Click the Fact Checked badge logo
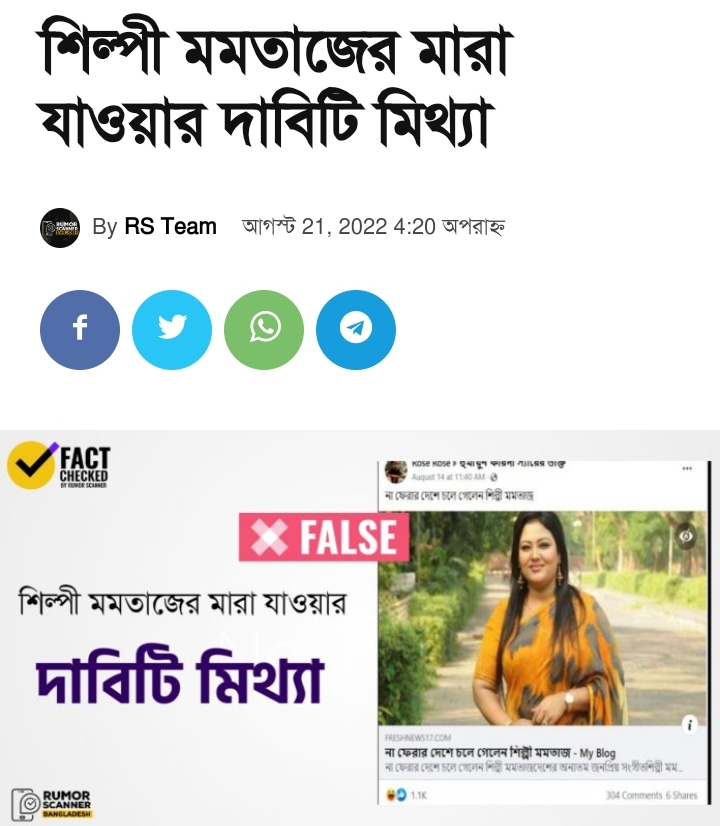 point(58,465)
